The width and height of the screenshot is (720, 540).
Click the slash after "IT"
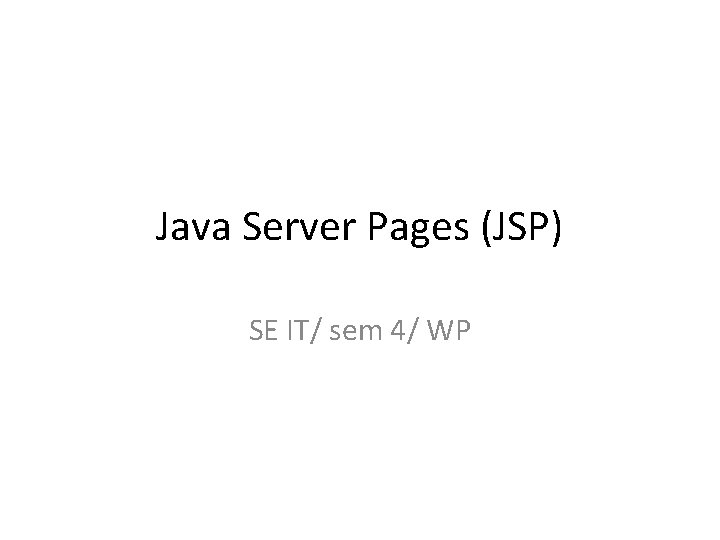(314, 331)
